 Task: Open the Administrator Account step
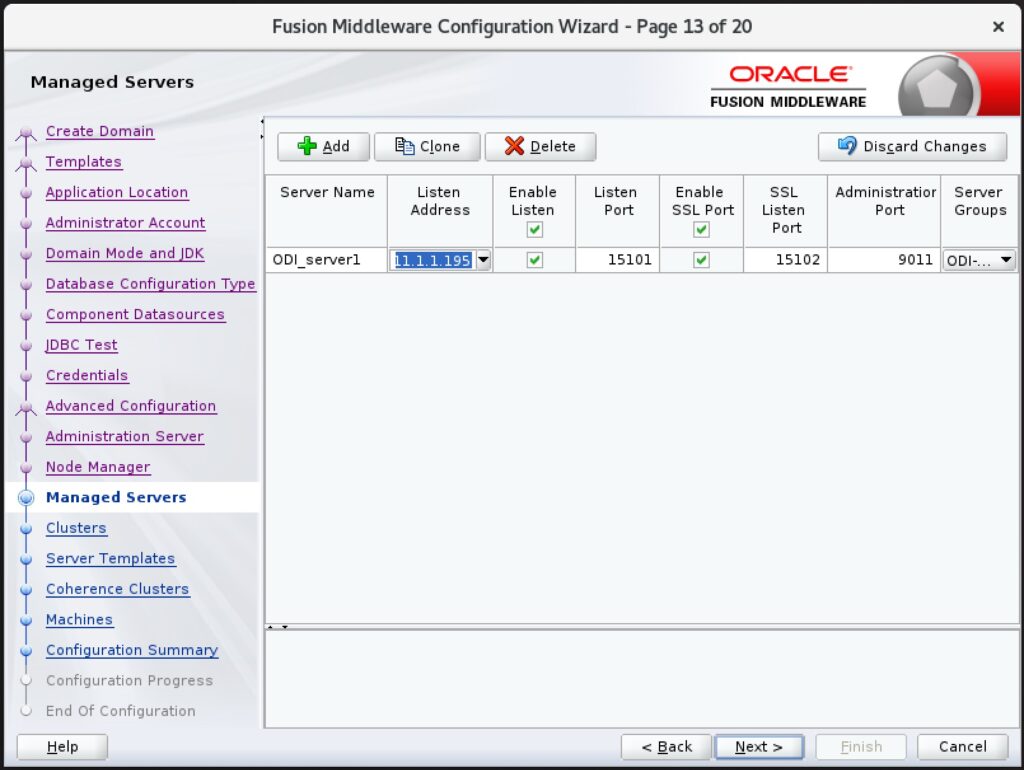pos(125,223)
